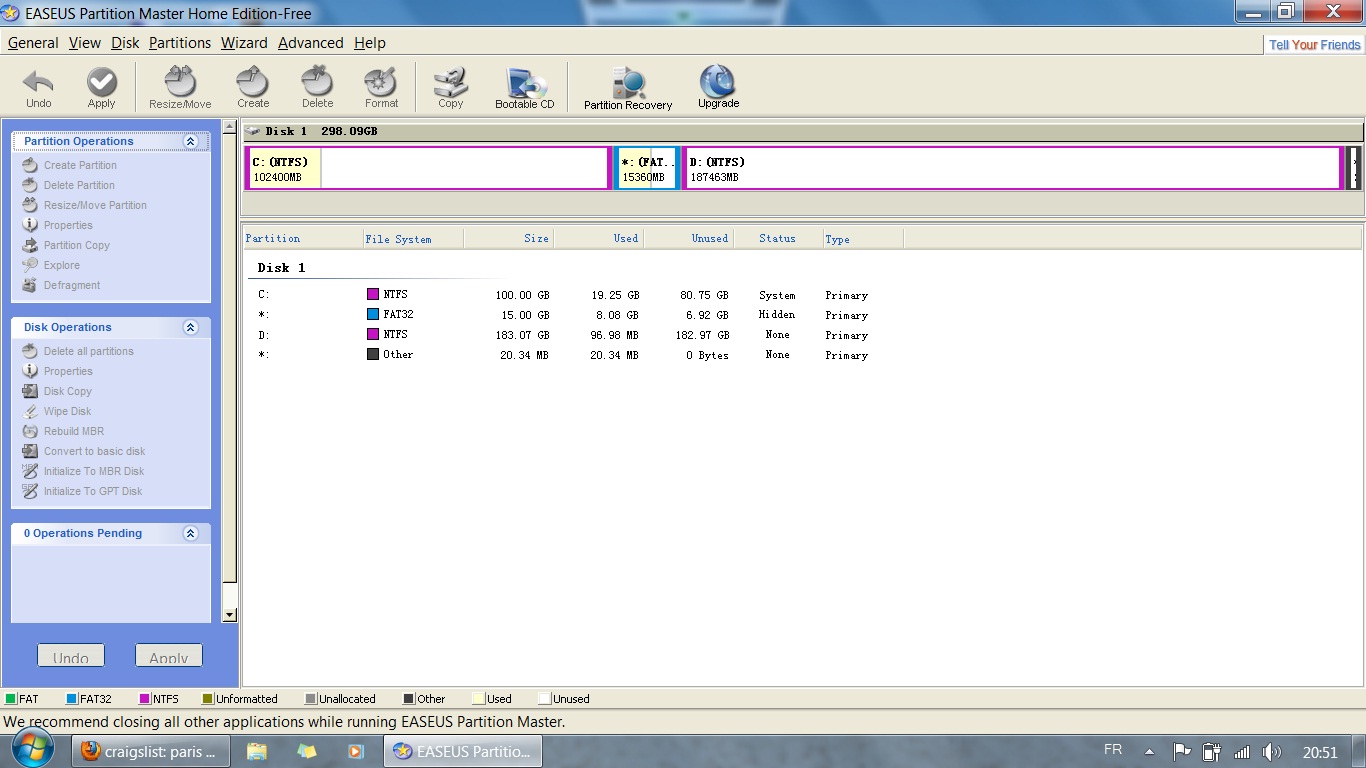Click the Format toolbar icon
This screenshot has width=1366, height=768.
point(381,87)
